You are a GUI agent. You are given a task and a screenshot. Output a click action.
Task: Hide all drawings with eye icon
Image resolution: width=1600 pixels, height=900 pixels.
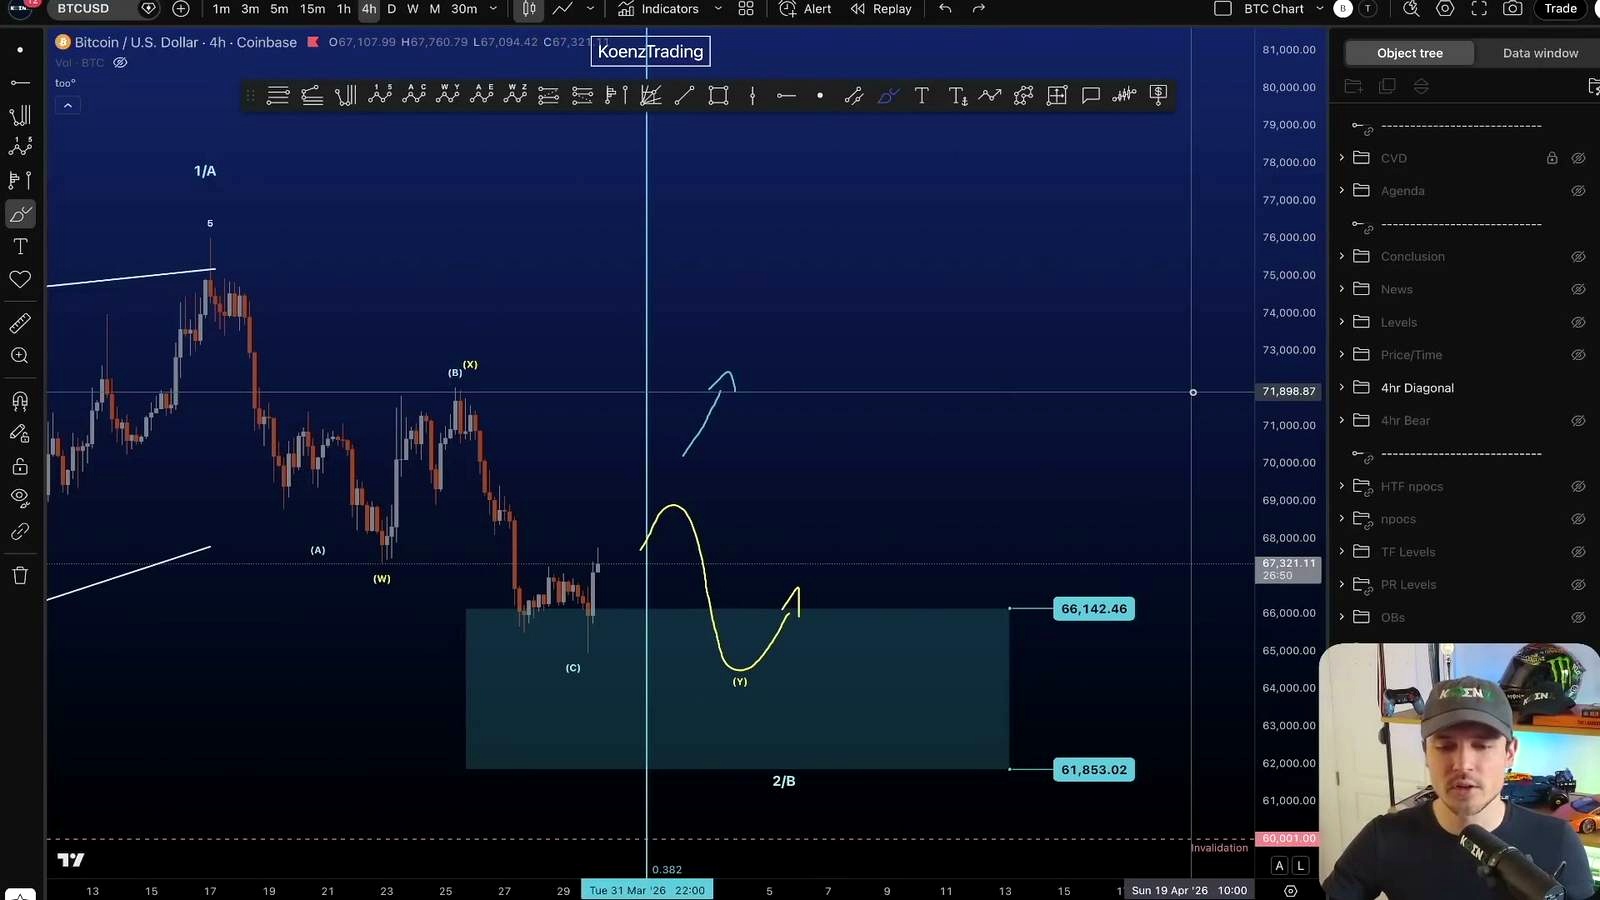(x=20, y=498)
